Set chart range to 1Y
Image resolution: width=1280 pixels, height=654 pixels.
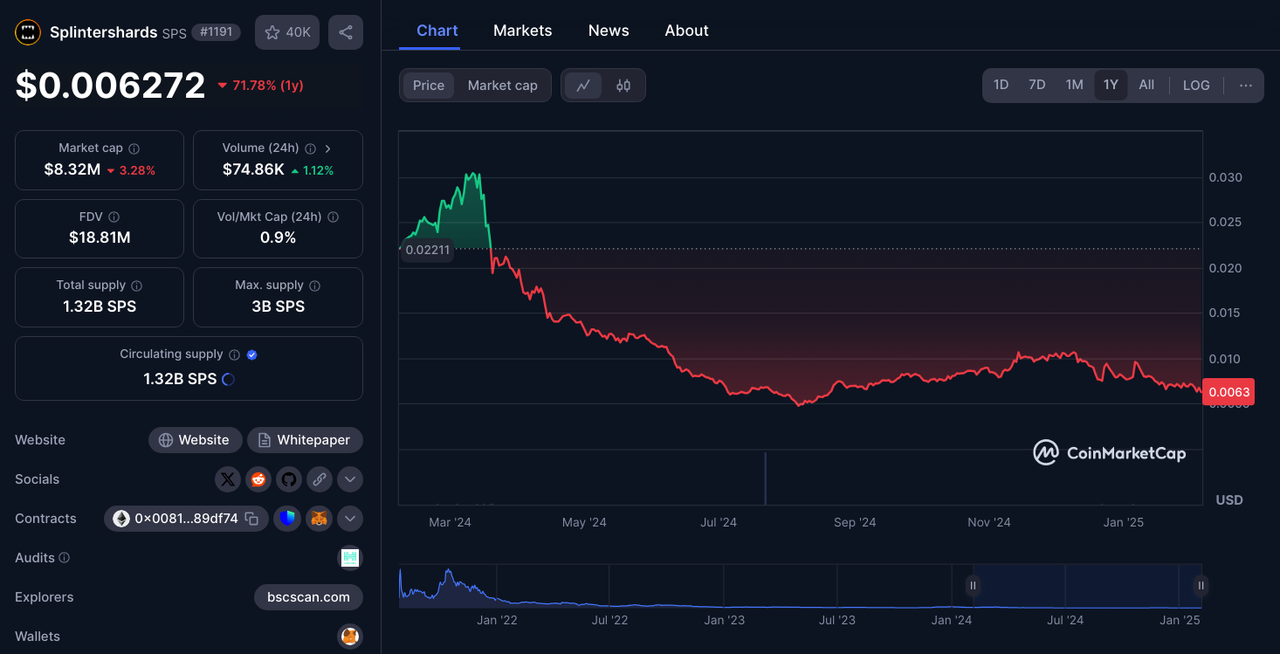pyautogui.click(x=1111, y=85)
